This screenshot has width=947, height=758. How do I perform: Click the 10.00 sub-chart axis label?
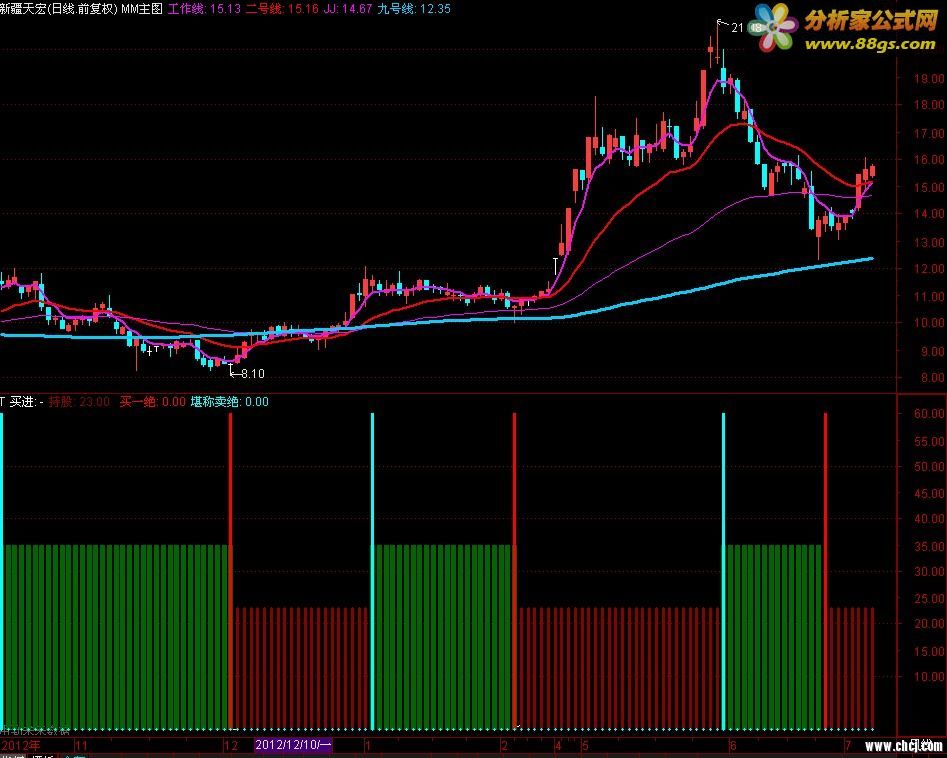click(929, 677)
